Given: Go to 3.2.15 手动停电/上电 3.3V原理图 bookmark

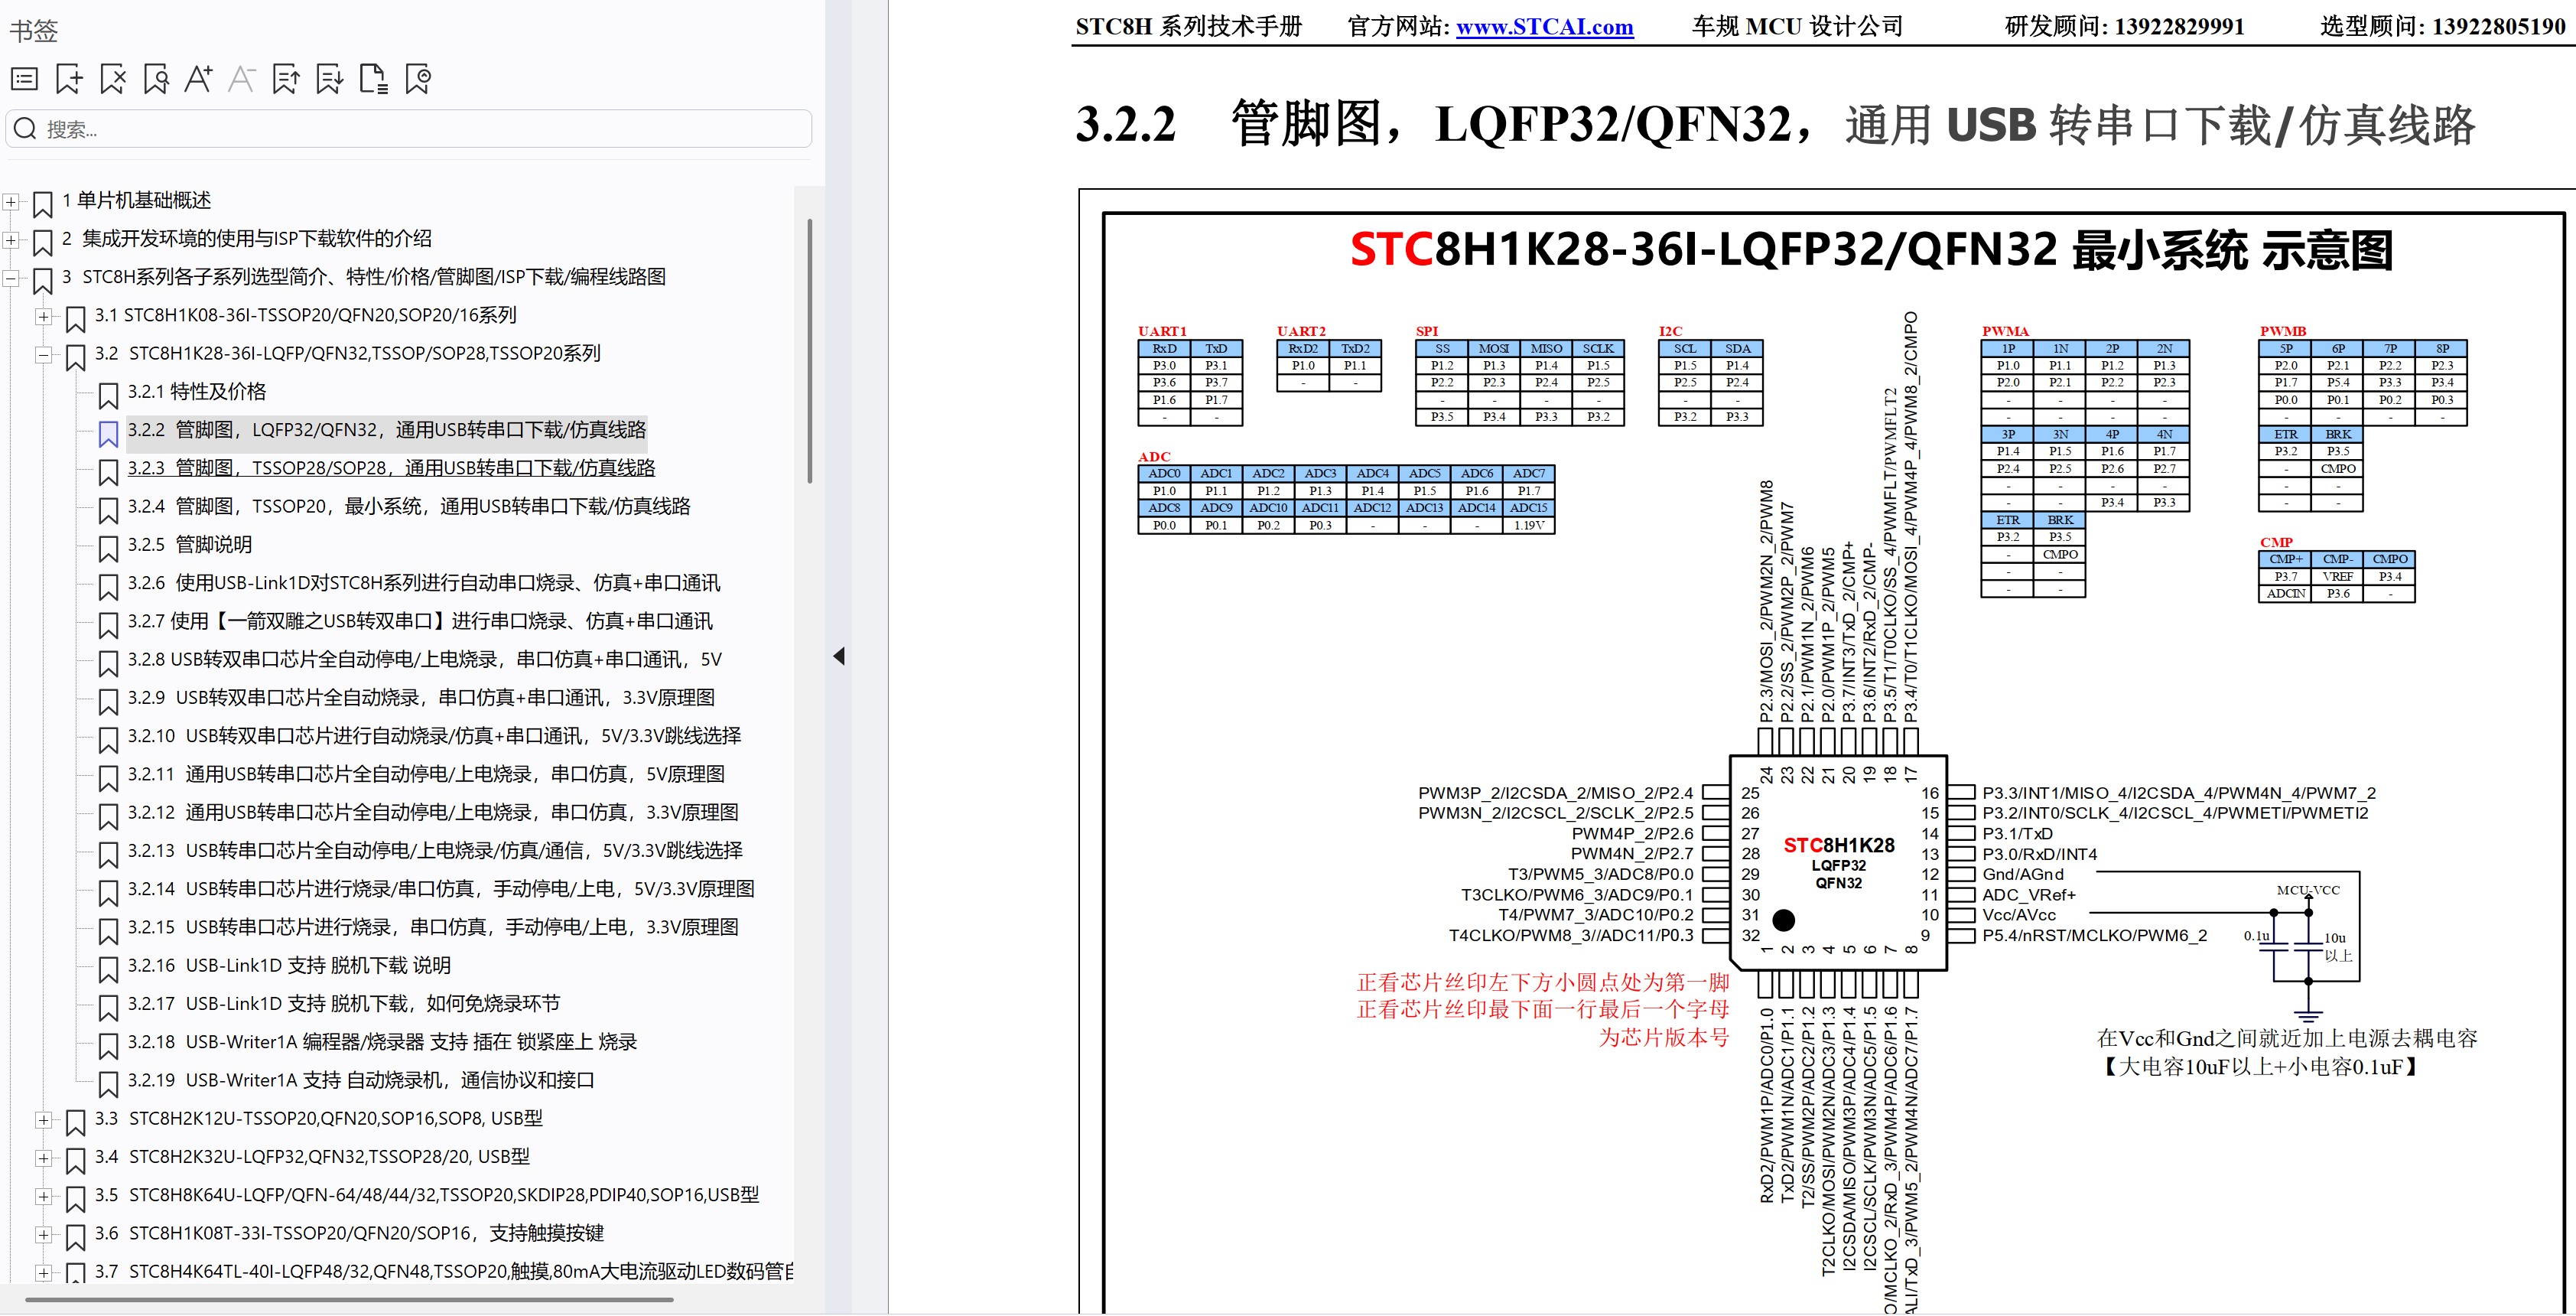Looking at the screenshot, I should (433, 927).
